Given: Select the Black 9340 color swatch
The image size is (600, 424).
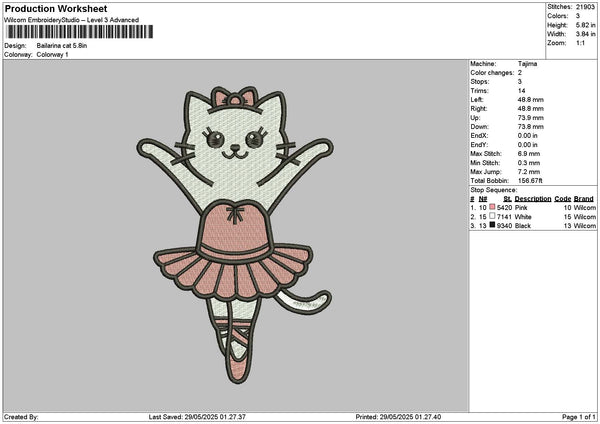Looking at the screenshot, I should 492,227.
